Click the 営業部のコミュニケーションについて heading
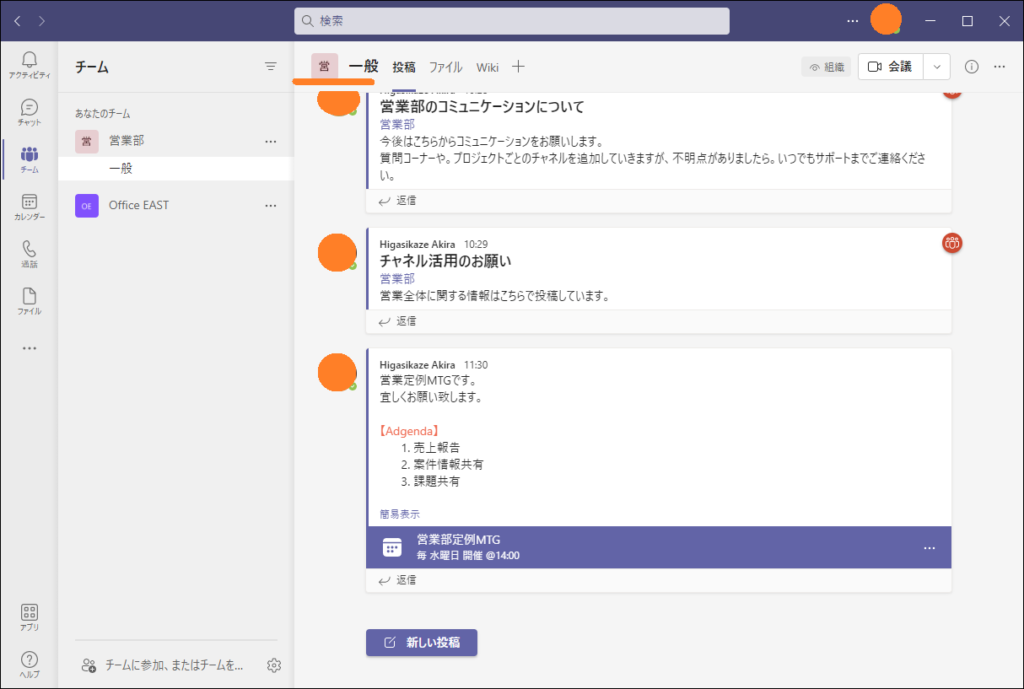The width and height of the screenshot is (1024, 689). (482, 106)
